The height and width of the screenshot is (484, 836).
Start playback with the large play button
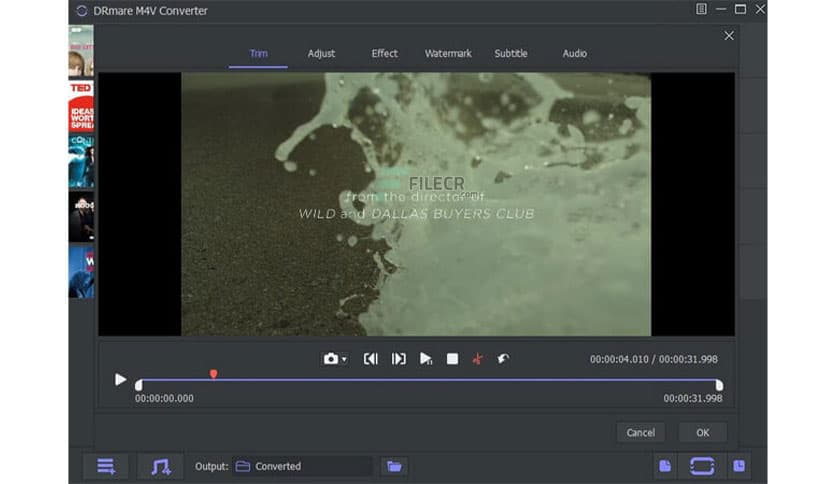point(120,380)
